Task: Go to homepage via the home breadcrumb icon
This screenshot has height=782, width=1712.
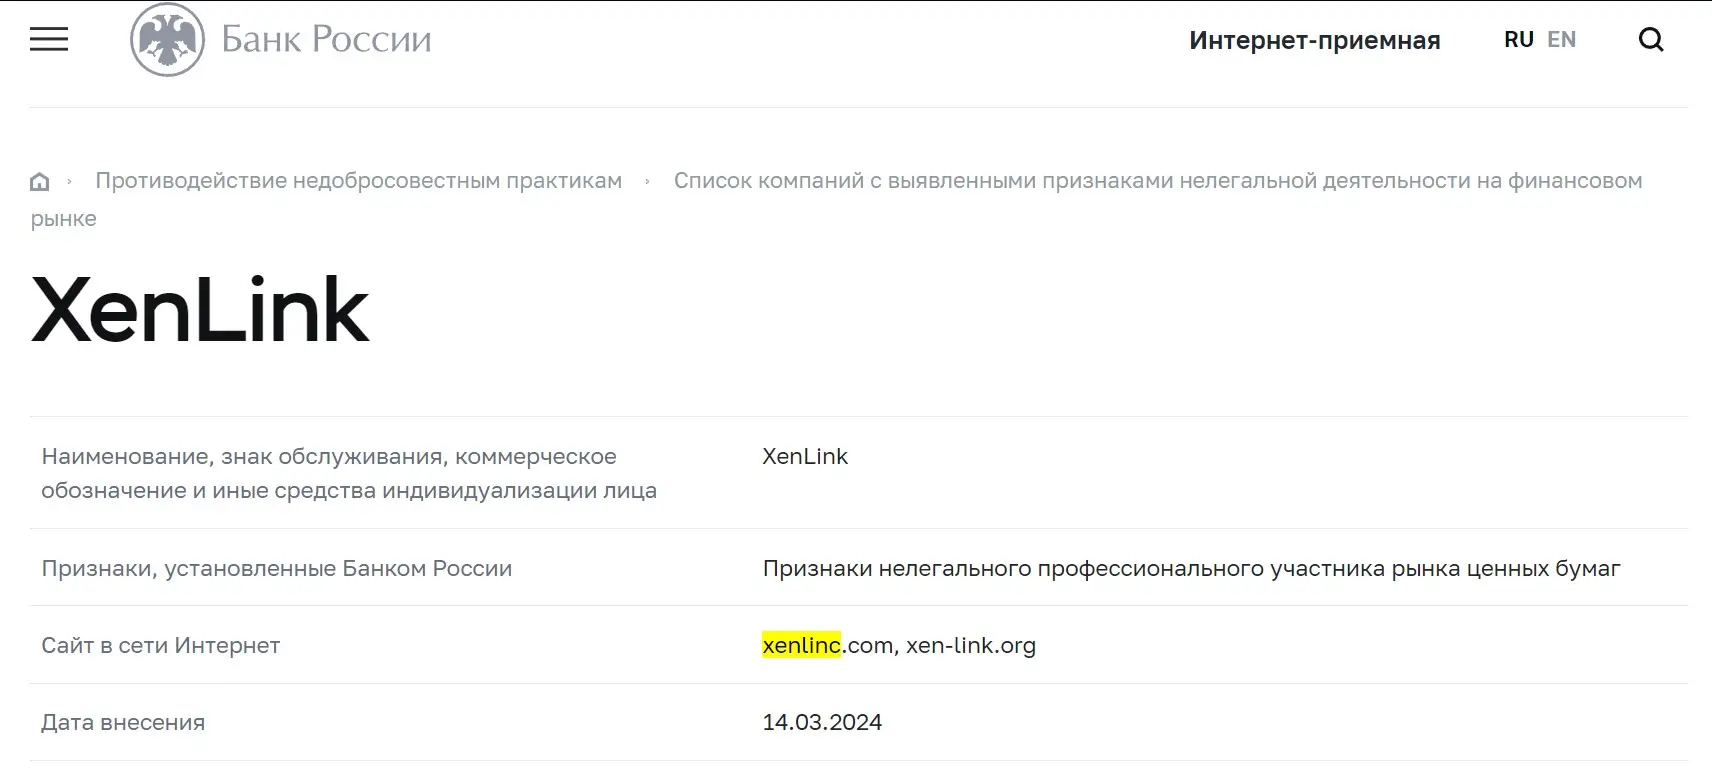Action: pos(39,181)
